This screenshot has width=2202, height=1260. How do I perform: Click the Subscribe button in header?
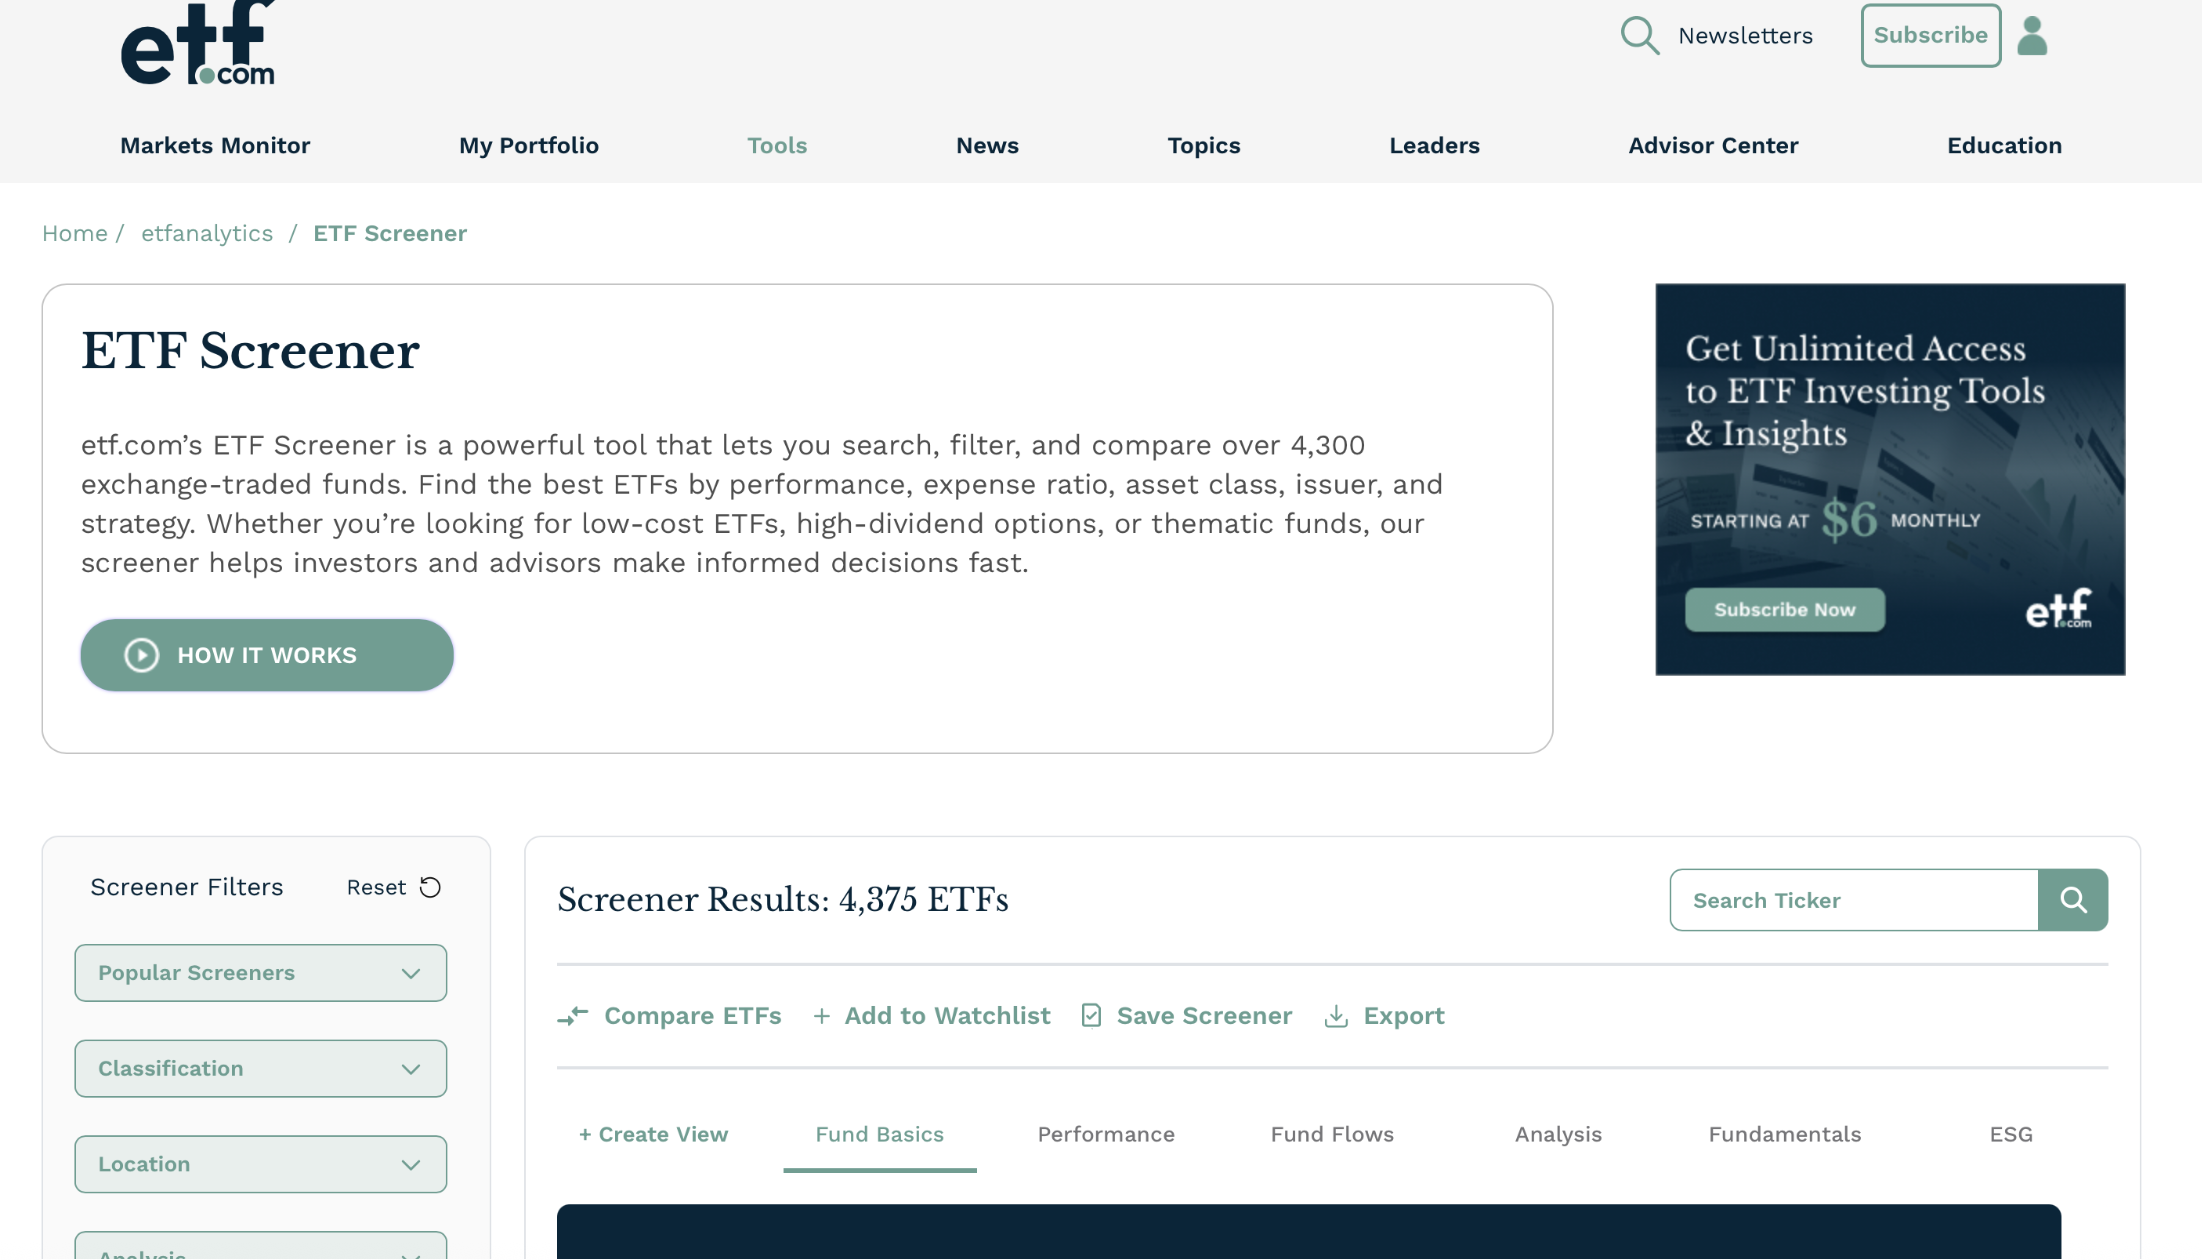click(1930, 36)
